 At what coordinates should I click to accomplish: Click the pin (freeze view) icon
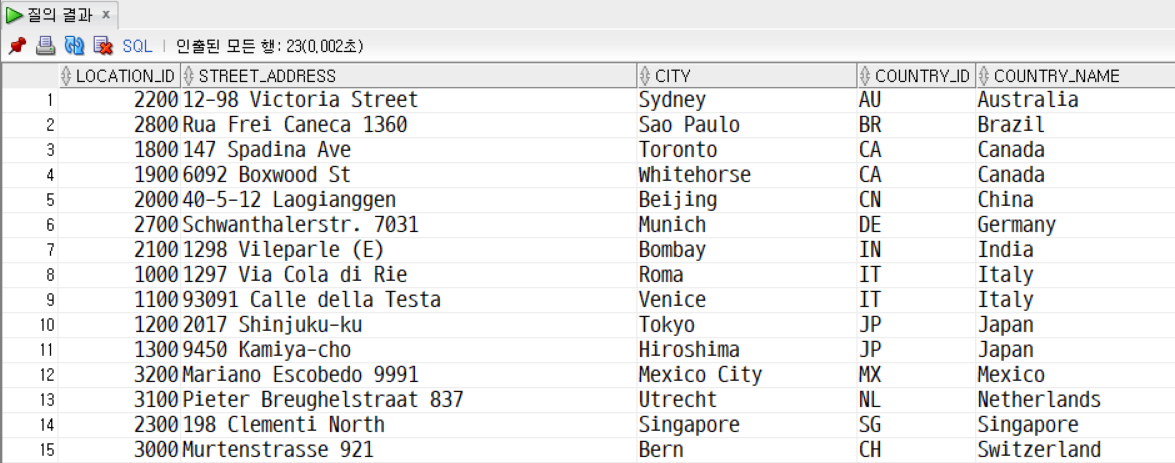[17, 46]
